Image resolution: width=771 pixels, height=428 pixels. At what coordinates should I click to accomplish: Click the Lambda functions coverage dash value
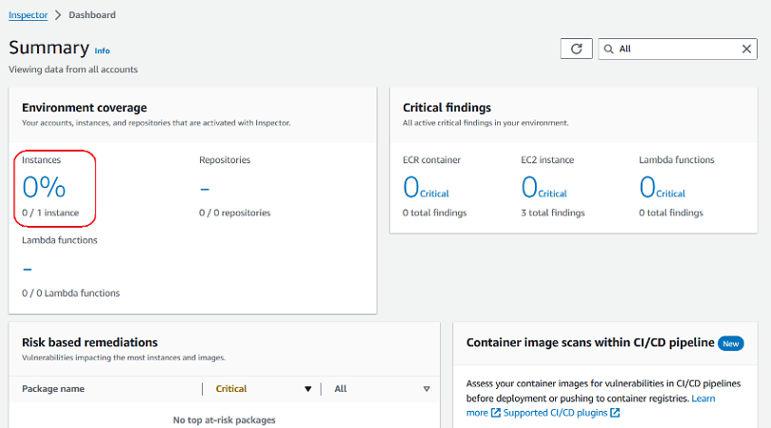(28, 268)
